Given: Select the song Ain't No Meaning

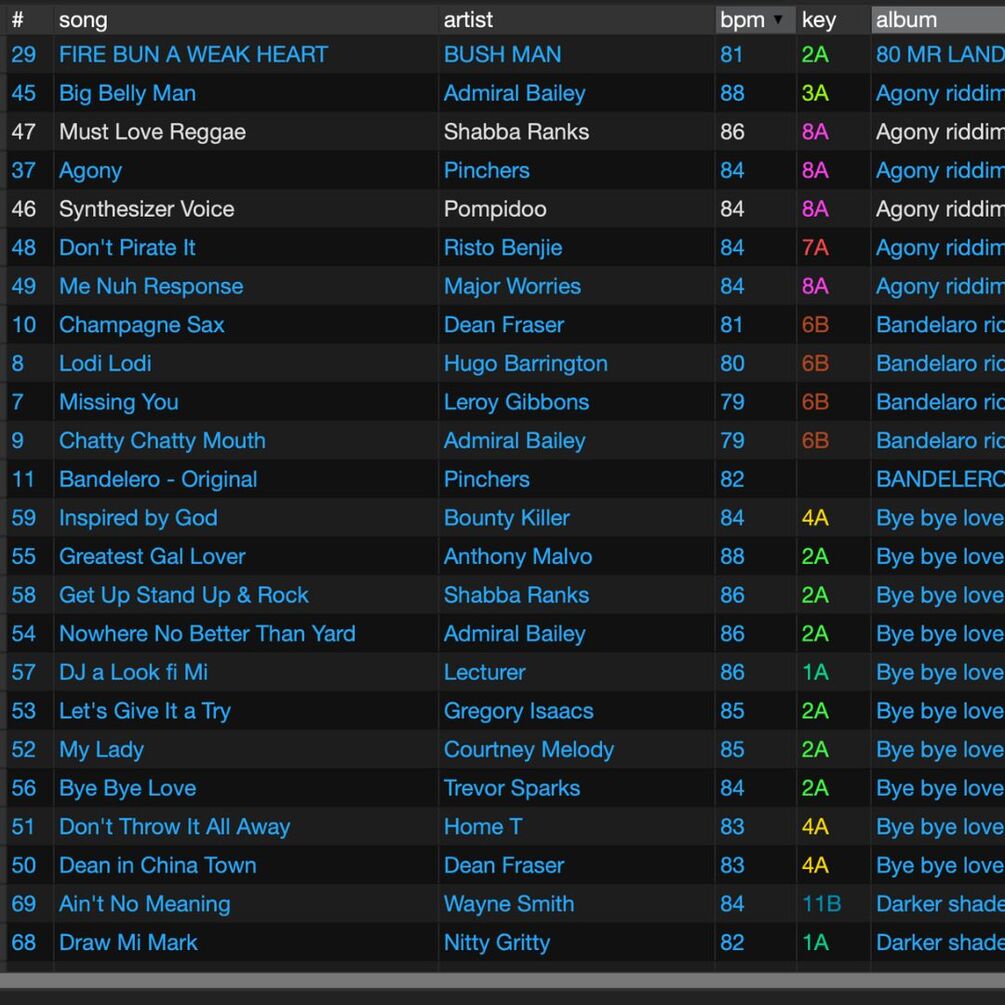Looking at the screenshot, I should (x=145, y=904).
